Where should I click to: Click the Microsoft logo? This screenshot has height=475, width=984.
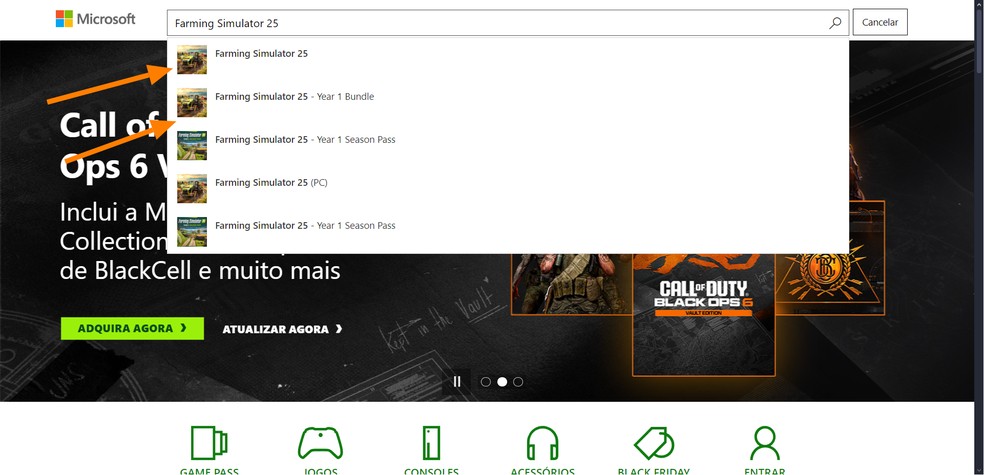pos(95,19)
